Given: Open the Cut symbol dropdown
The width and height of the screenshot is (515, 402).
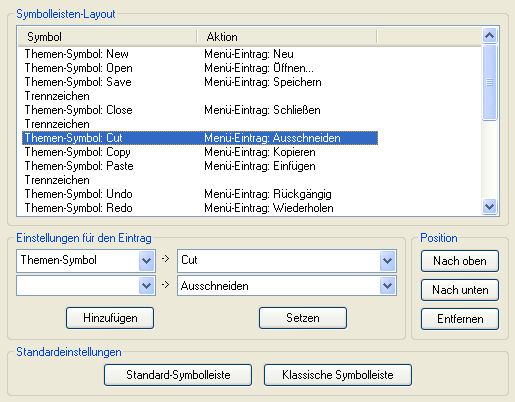Looking at the screenshot, I should [387, 261].
